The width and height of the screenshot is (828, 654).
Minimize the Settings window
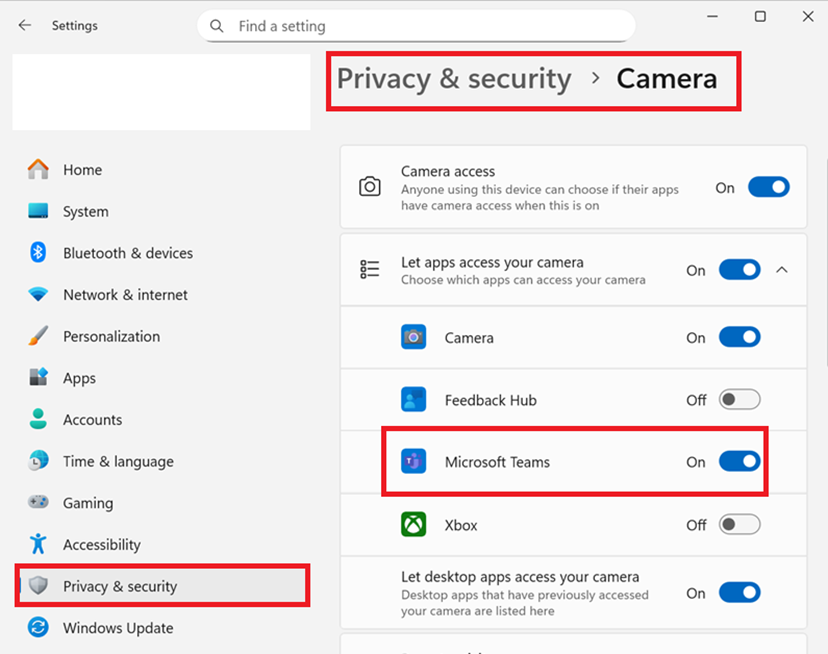point(712,16)
